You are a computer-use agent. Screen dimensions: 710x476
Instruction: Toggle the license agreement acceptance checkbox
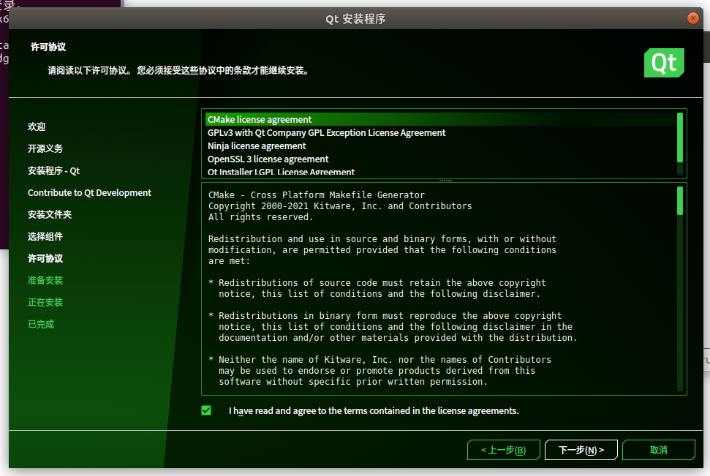click(206, 411)
